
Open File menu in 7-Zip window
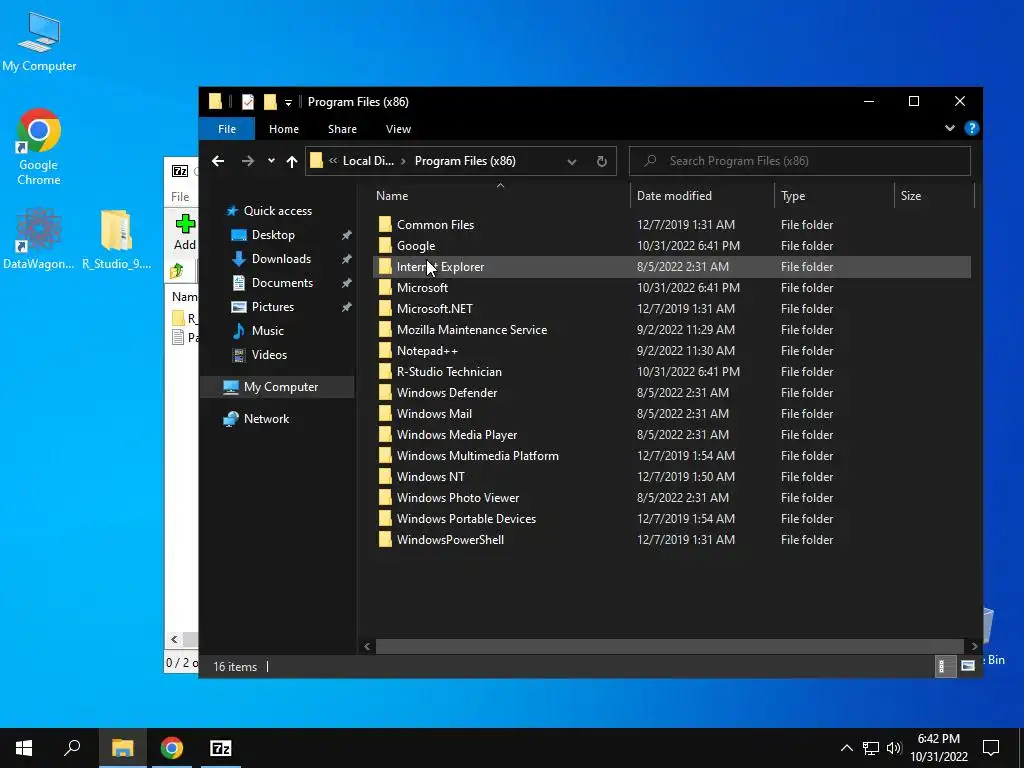(x=180, y=197)
